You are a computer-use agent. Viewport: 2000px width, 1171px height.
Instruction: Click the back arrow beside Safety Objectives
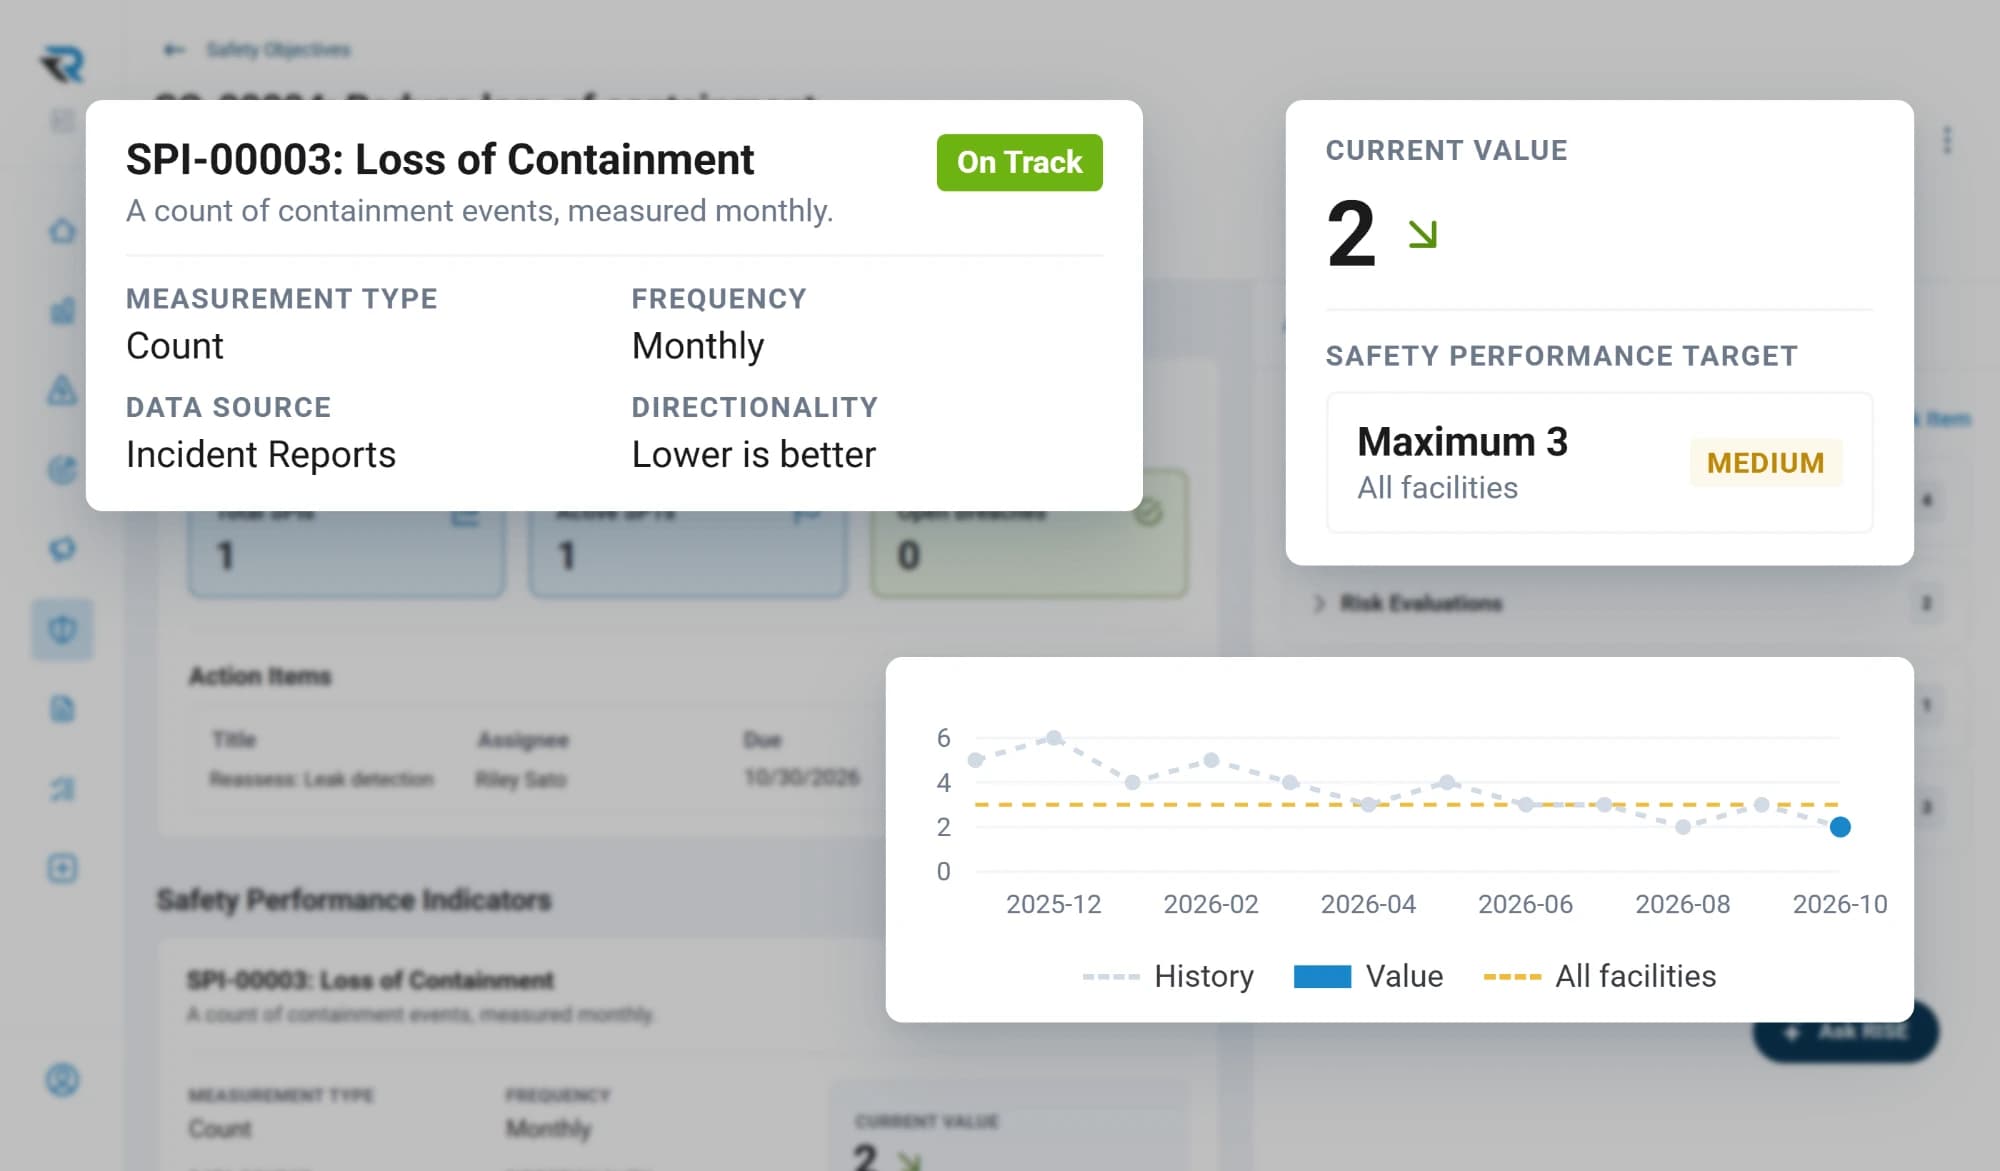pyautogui.click(x=174, y=49)
